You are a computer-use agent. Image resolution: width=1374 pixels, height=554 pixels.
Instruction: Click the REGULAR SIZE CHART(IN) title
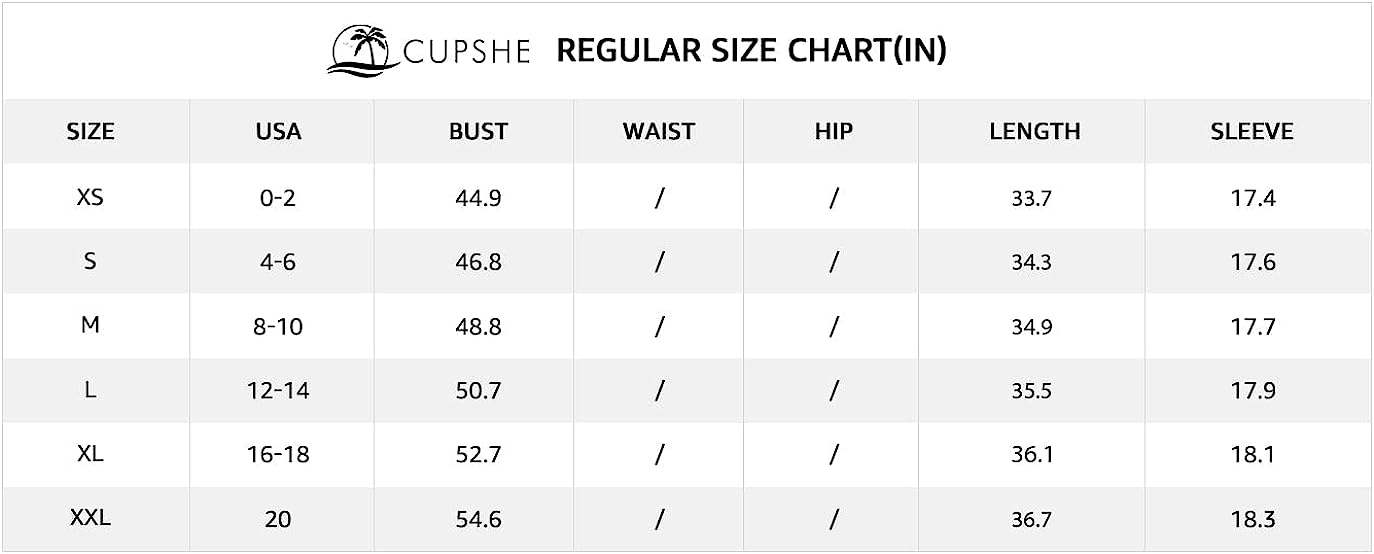(x=751, y=51)
